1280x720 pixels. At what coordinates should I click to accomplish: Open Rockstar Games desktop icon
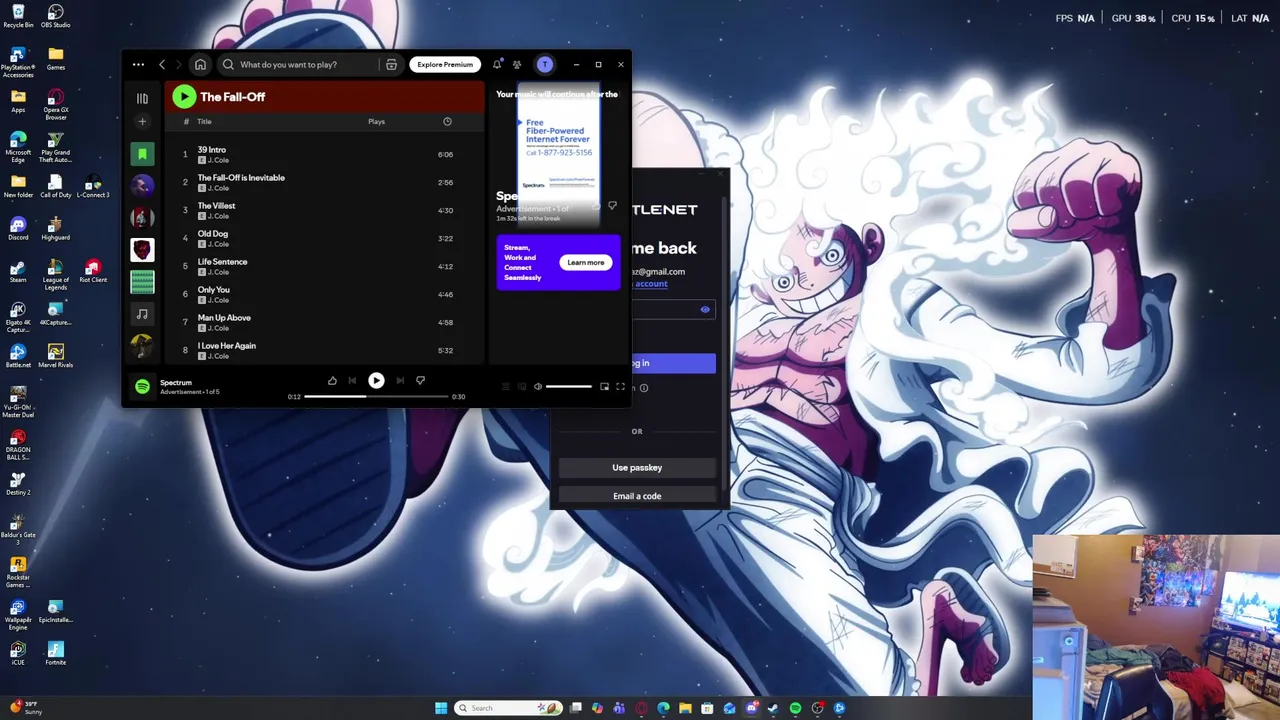point(18,572)
